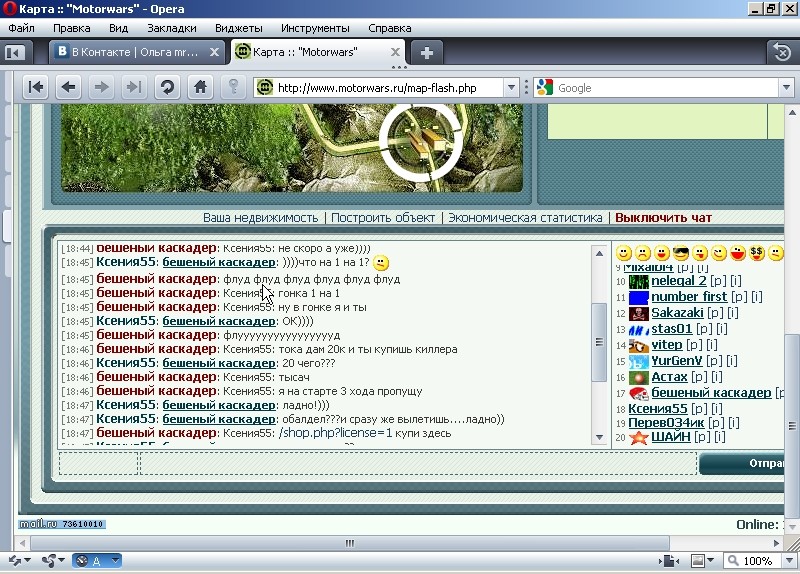Image resolution: width=800 pixels, height=574 pixels.
Task: Insert the smiling face emoticon
Action: click(623, 253)
